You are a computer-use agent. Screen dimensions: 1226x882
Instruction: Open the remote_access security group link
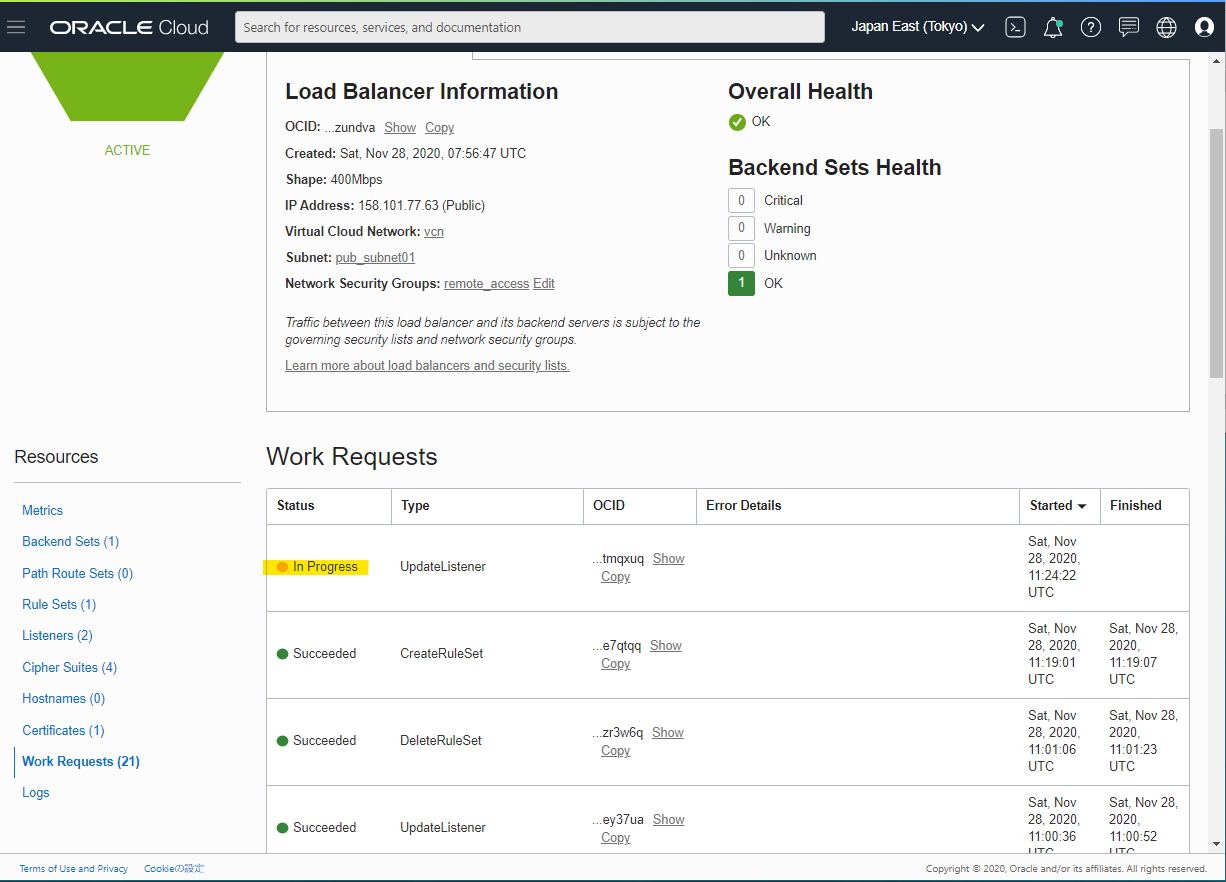[486, 283]
